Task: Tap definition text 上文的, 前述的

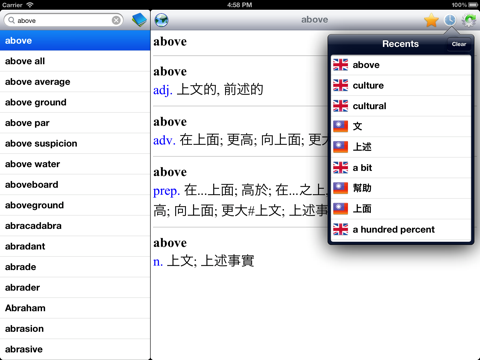Action: [220, 90]
